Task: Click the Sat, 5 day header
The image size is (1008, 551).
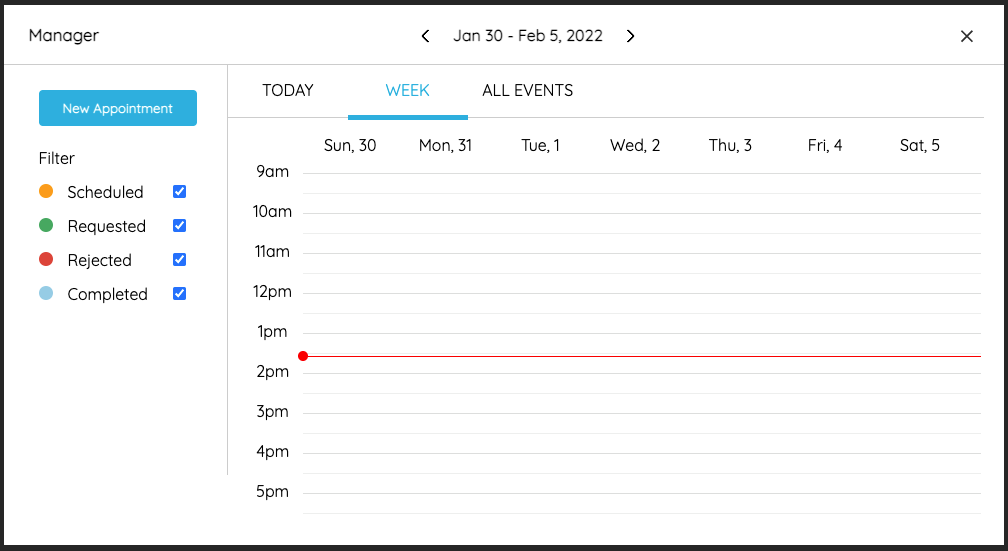Action: 919,146
